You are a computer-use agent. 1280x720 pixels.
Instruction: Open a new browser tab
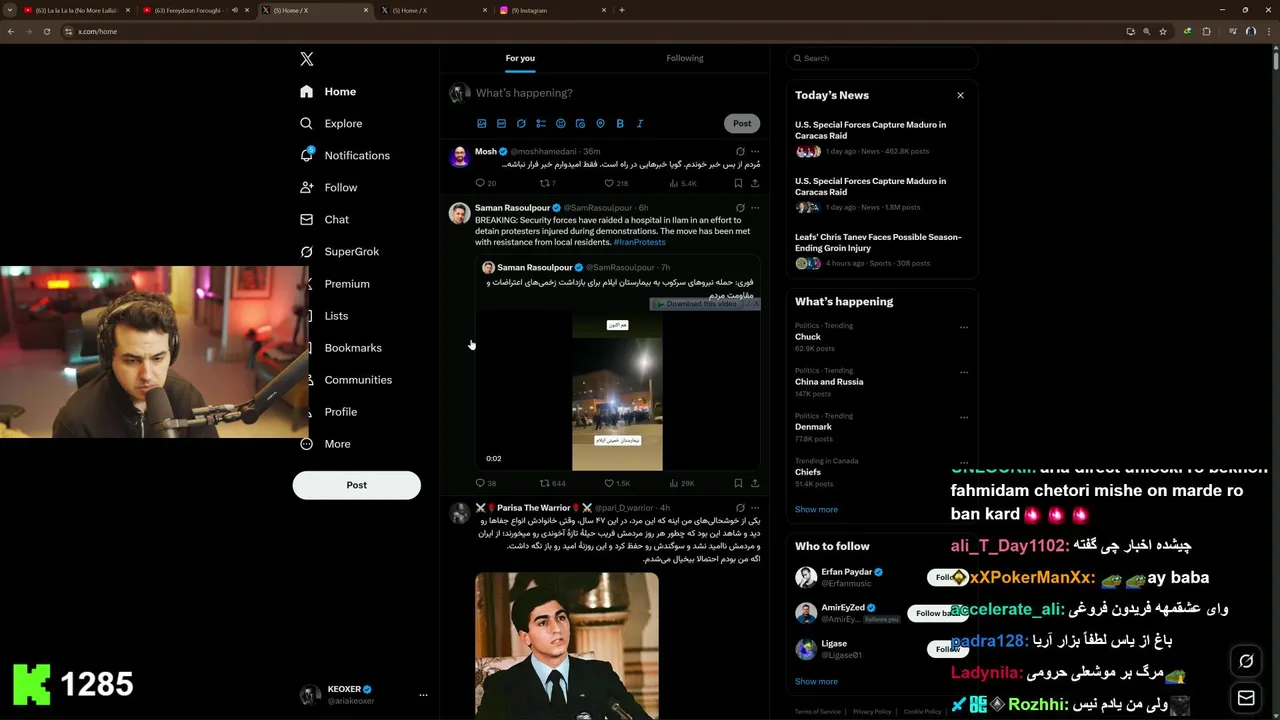pyautogui.click(x=622, y=10)
